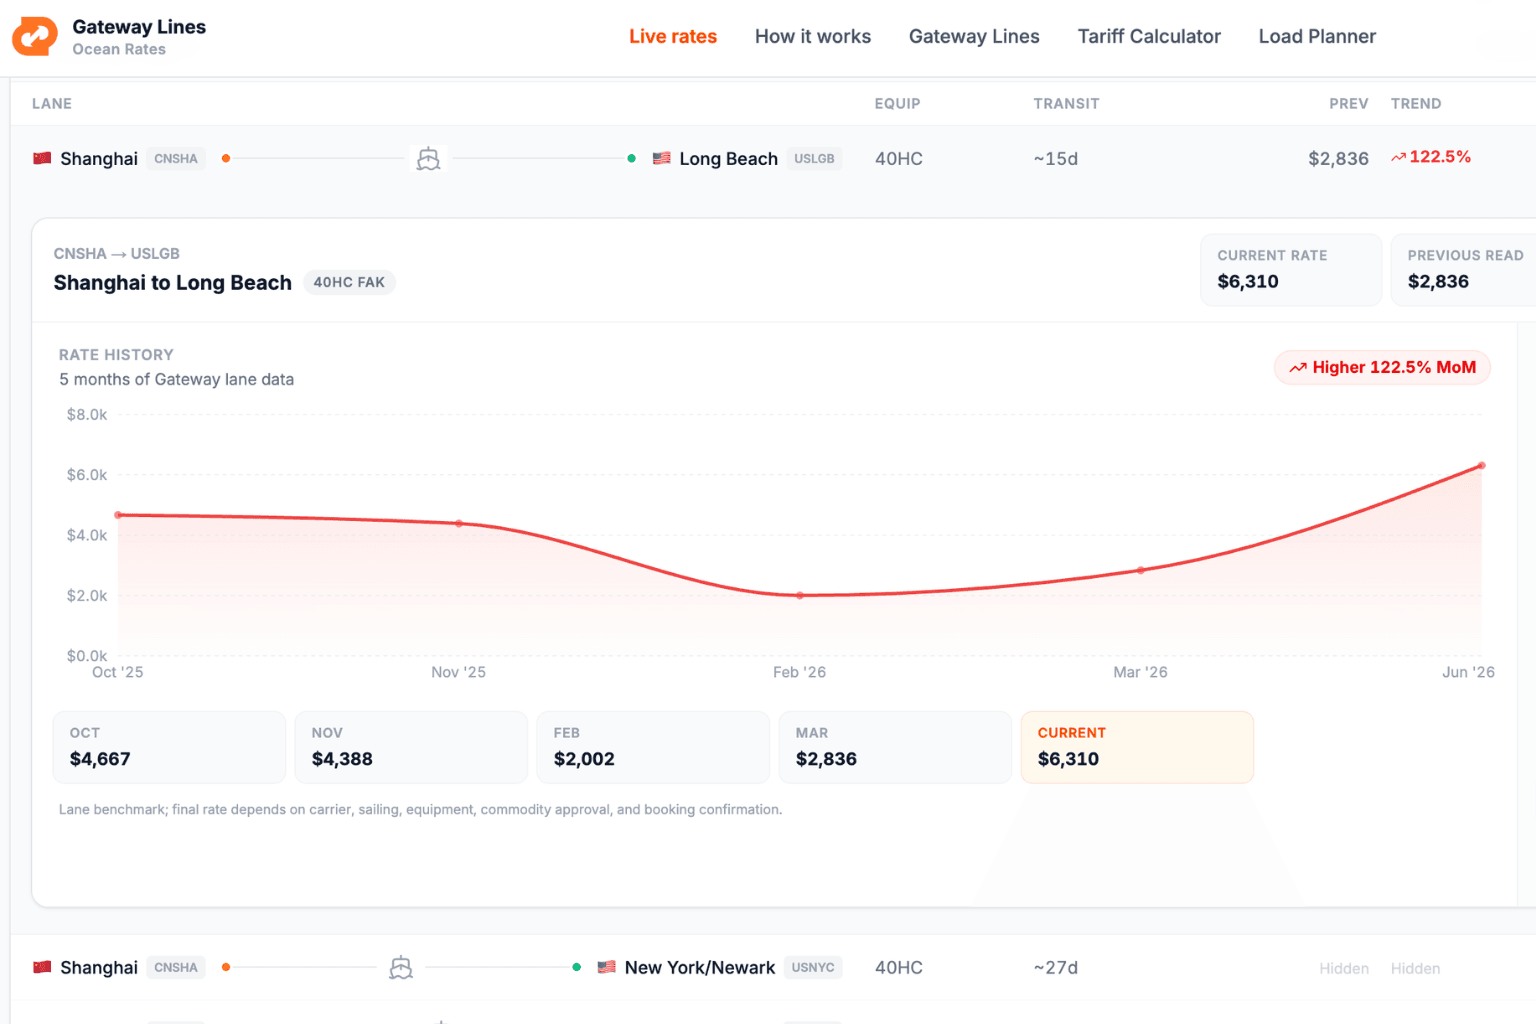Click the trend icon in the Higher 122.5% MoM badge
Viewport: 1536px width, 1024px height.
[x=1298, y=368]
